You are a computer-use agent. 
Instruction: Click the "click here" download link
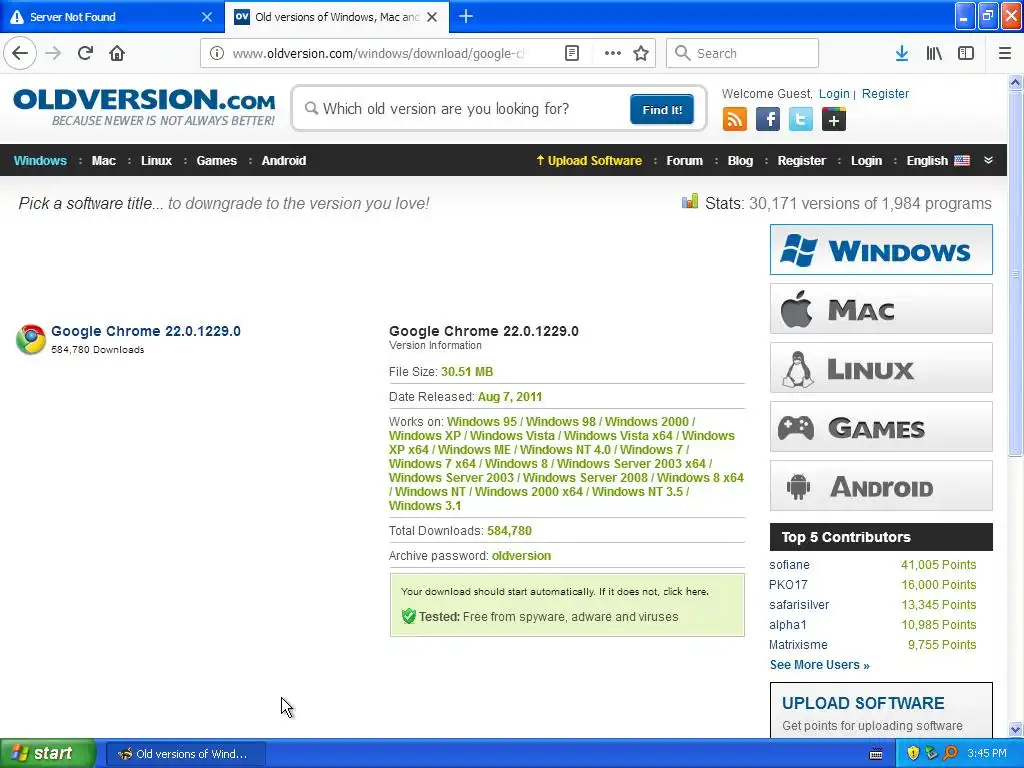pyautogui.click(x=685, y=592)
